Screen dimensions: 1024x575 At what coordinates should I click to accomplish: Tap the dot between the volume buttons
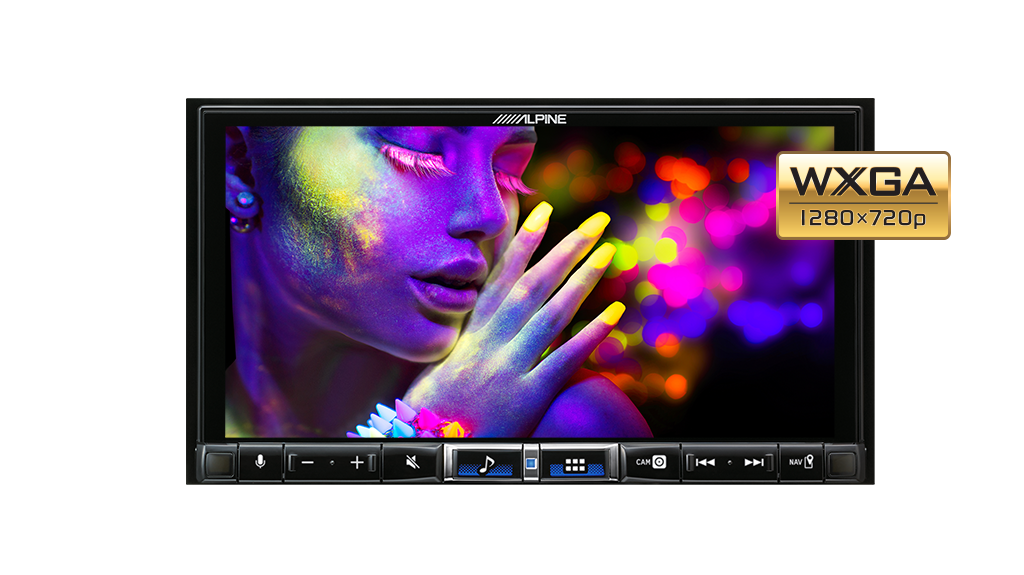[x=332, y=463]
